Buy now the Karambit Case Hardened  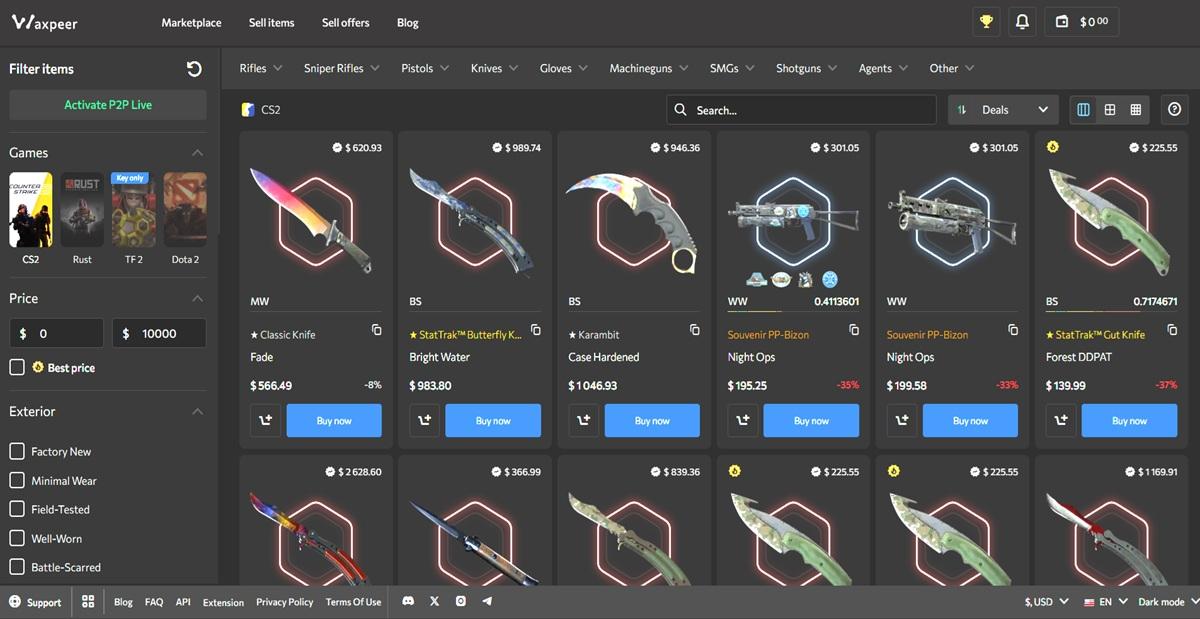click(x=652, y=421)
